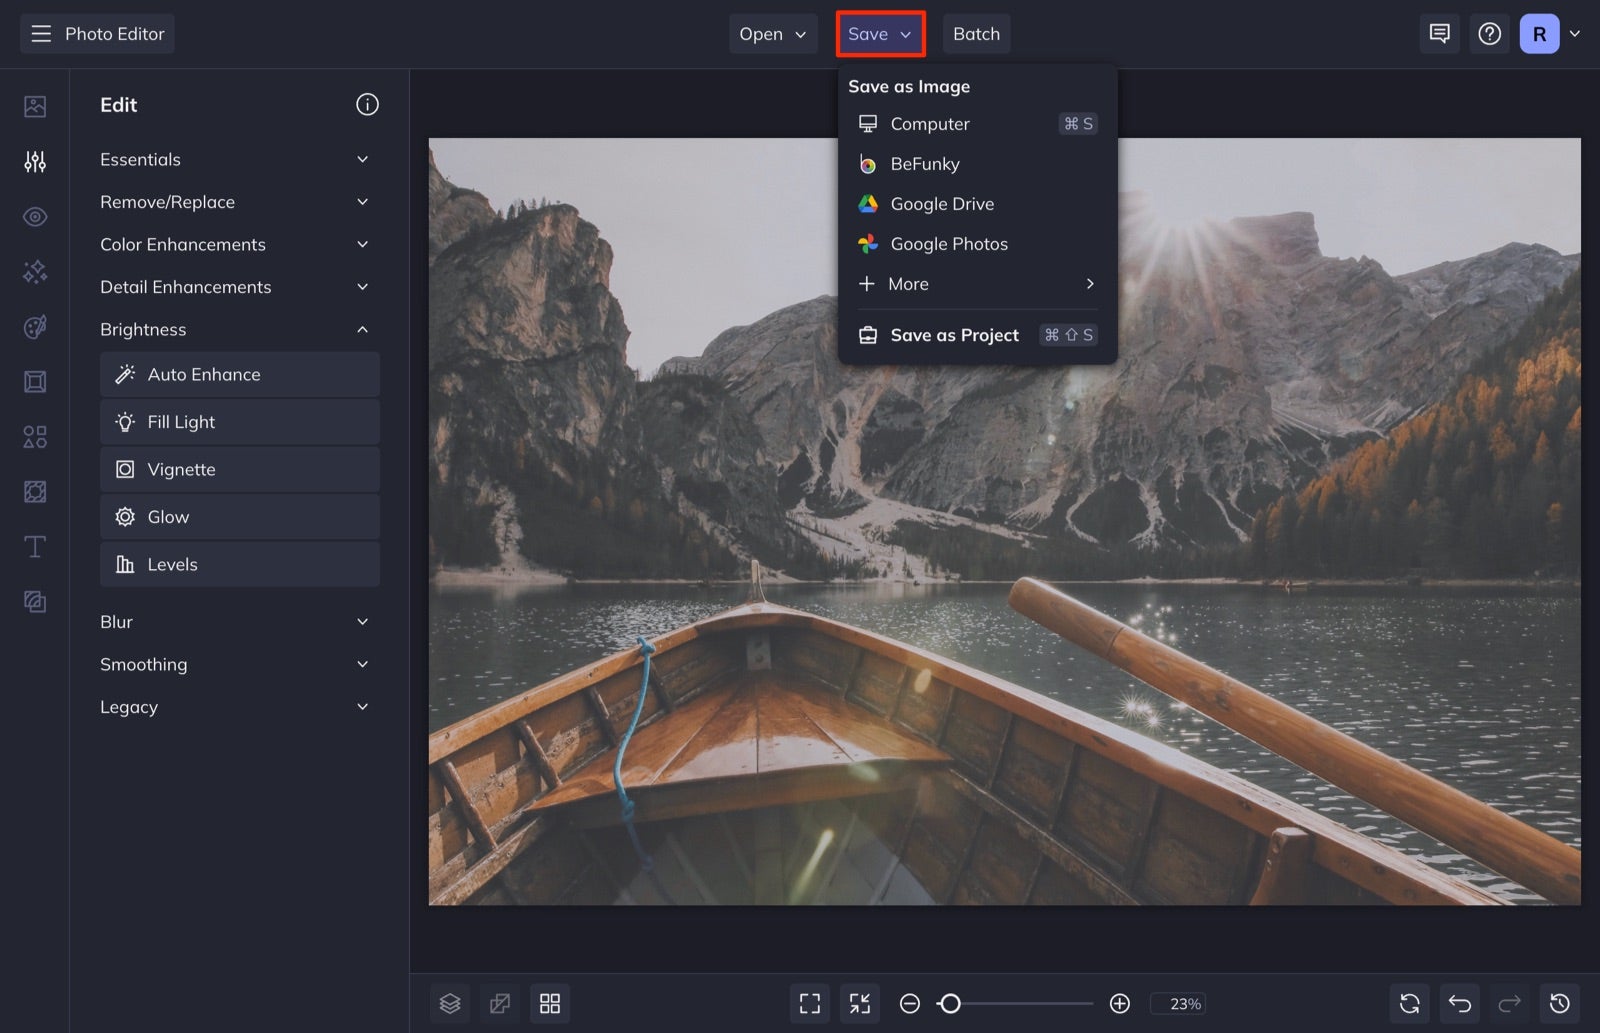The image size is (1600, 1033).
Task: Choose Google Drive from Save menu
Action: tap(942, 204)
